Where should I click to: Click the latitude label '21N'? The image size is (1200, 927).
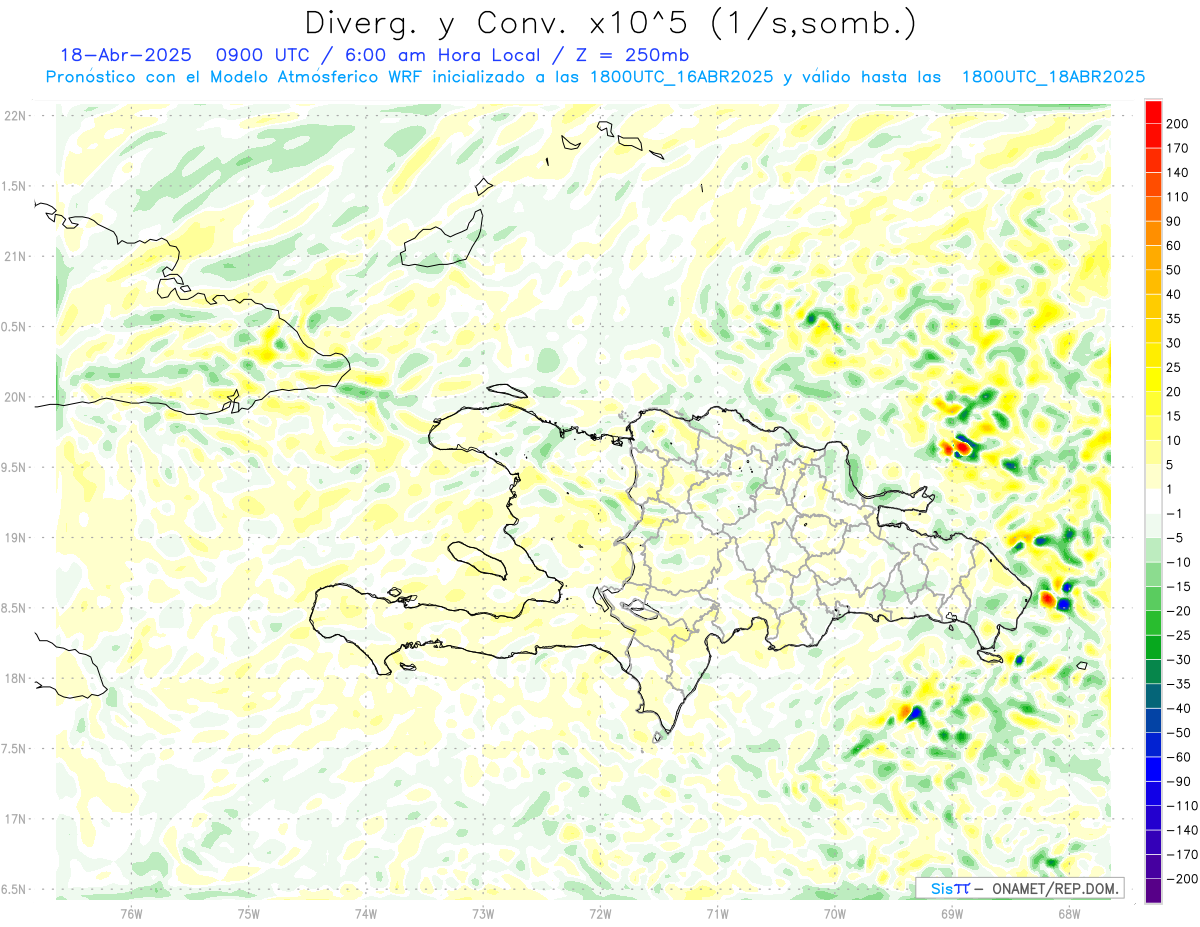[x=16, y=256]
